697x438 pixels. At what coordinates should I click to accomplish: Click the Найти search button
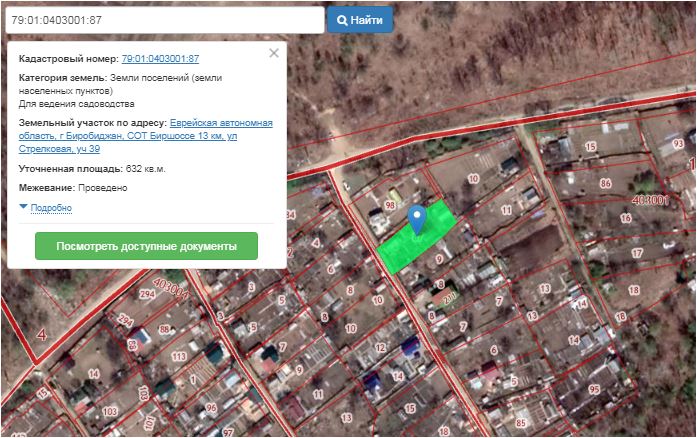(360, 20)
